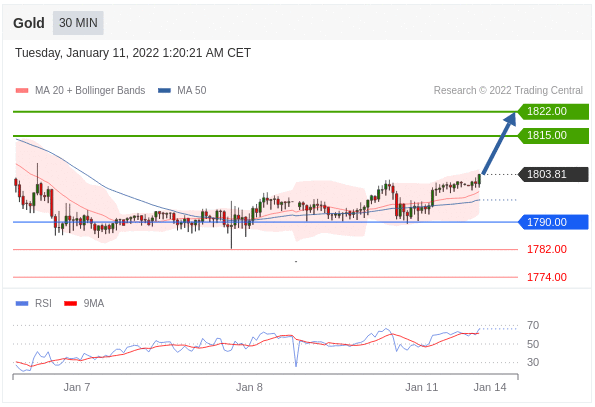Click the blue upward forecast arrow
This screenshot has width=595, height=407.
point(499,143)
